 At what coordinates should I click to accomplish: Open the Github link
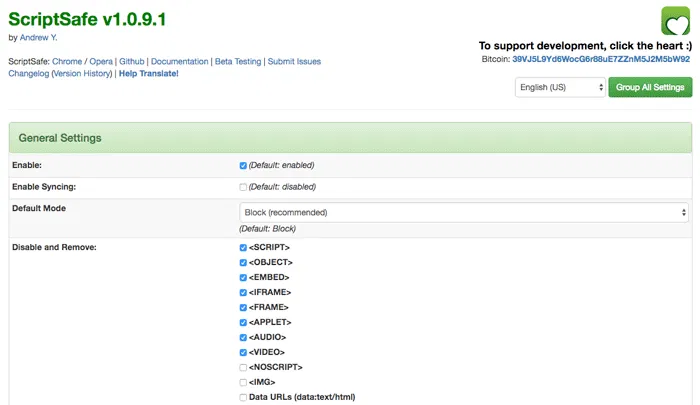(x=132, y=62)
